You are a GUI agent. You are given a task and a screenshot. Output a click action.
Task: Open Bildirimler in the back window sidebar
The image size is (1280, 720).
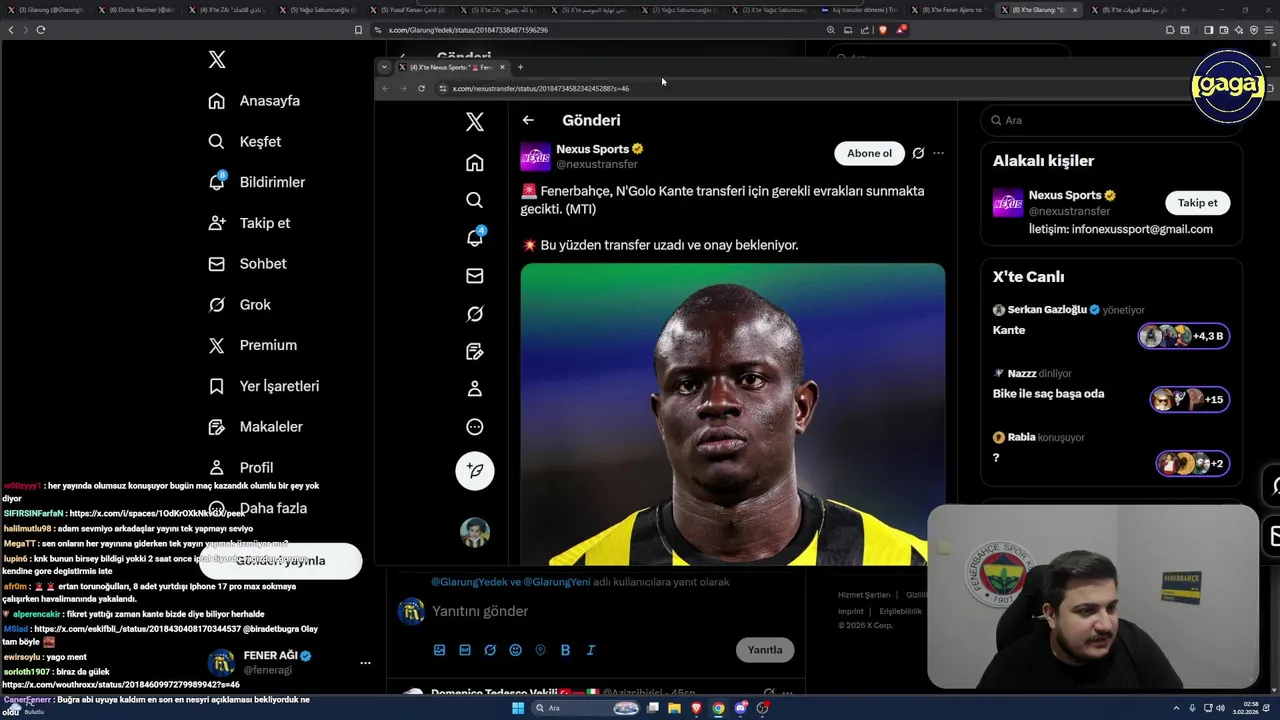257,182
